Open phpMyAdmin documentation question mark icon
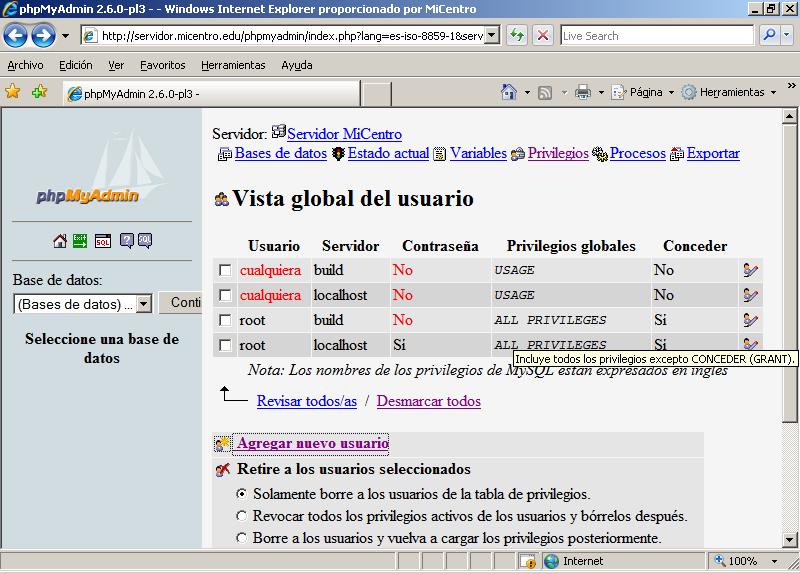This screenshot has width=800, height=574. (x=127, y=240)
